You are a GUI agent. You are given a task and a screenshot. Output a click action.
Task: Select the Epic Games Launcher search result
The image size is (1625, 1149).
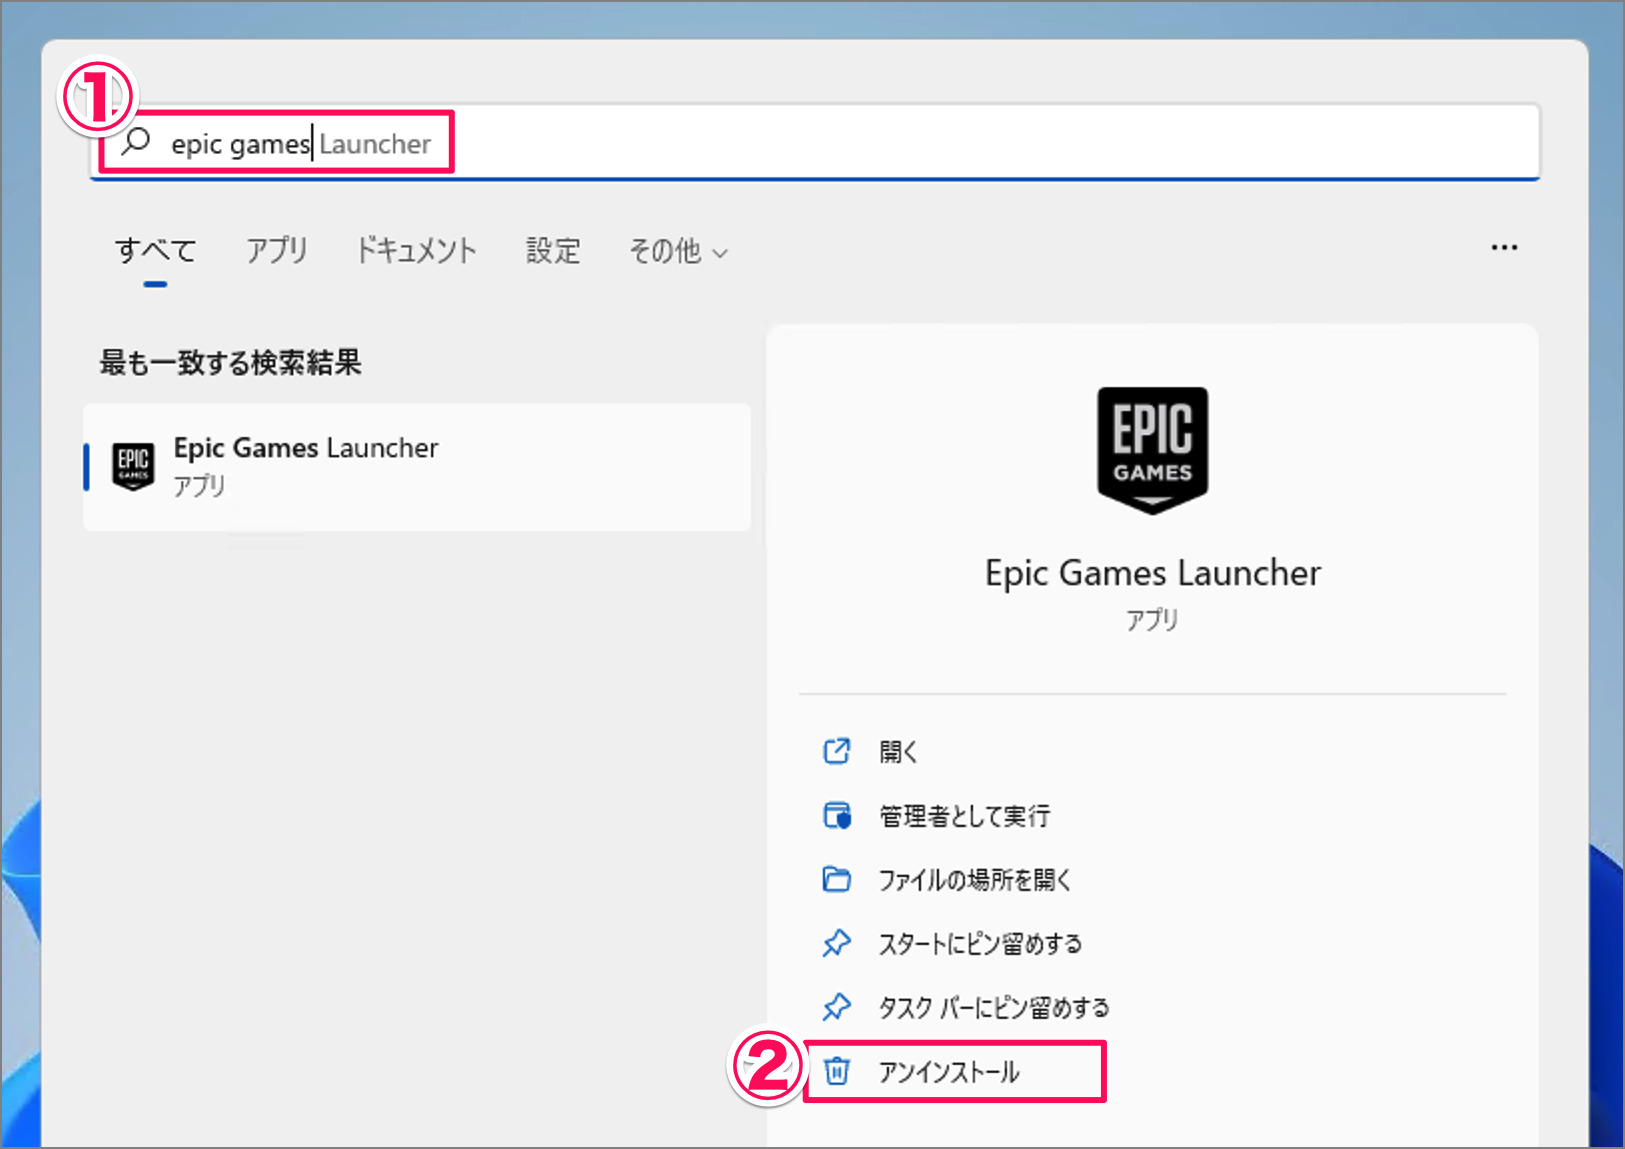[417, 467]
